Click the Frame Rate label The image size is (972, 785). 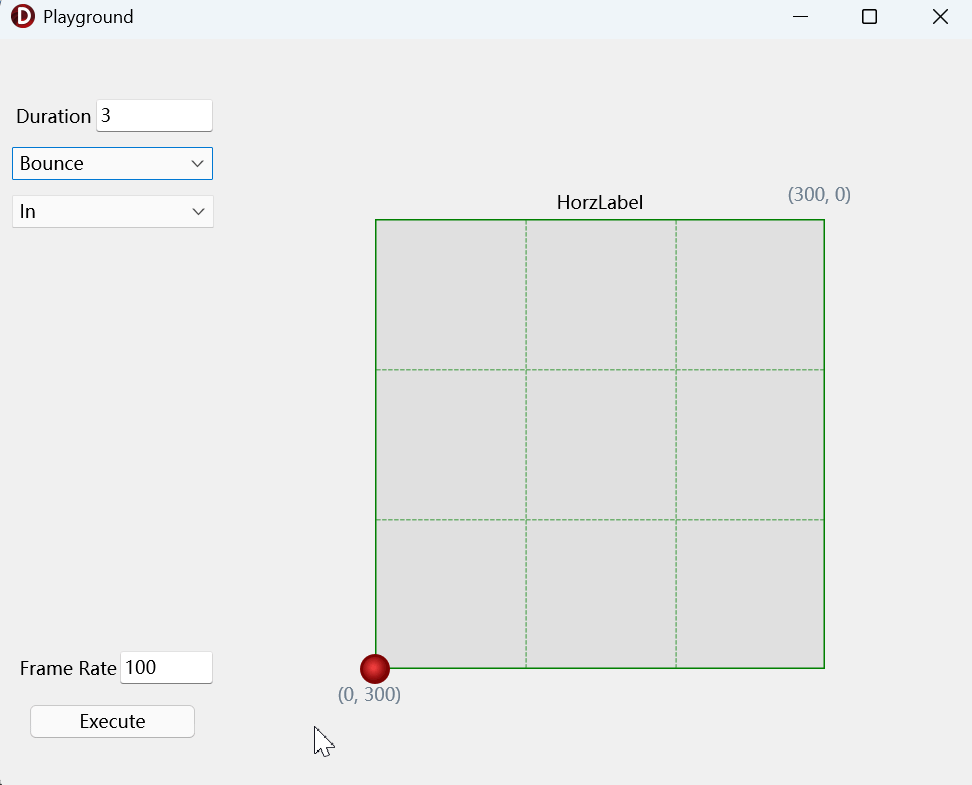[x=68, y=668]
